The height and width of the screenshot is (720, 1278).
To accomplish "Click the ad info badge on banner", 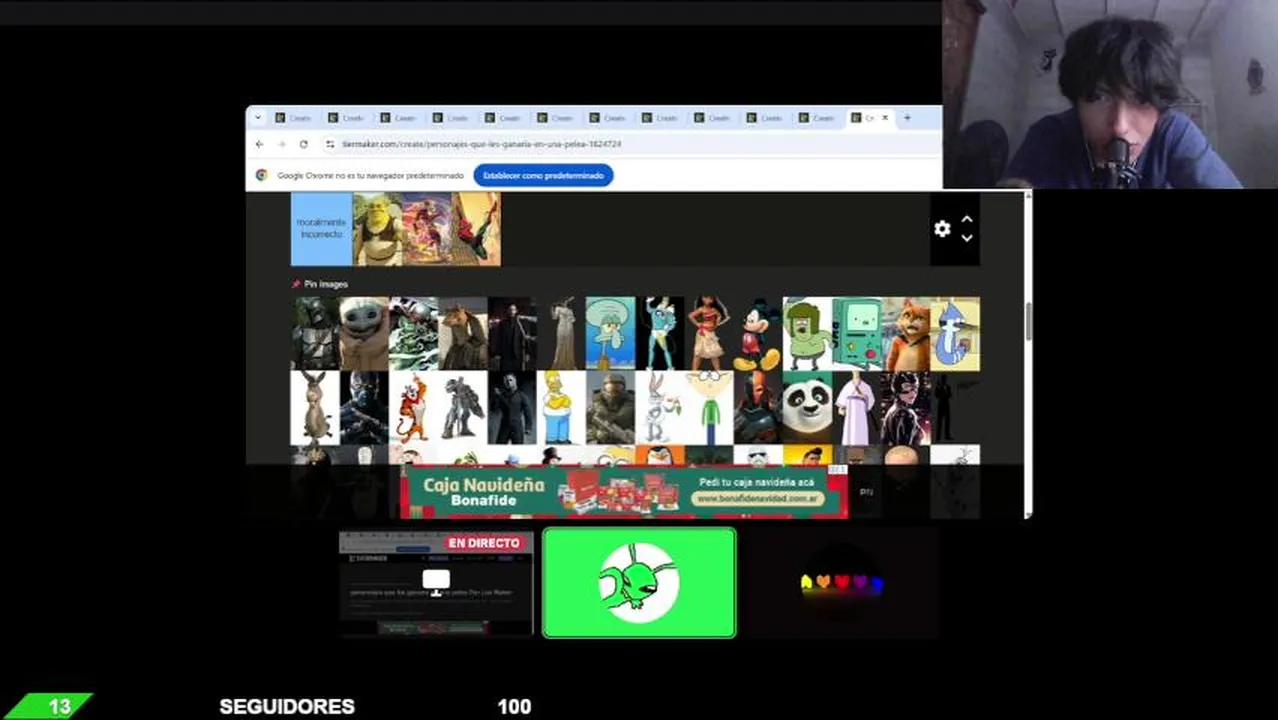I will pyautogui.click(x=838, y=470).
